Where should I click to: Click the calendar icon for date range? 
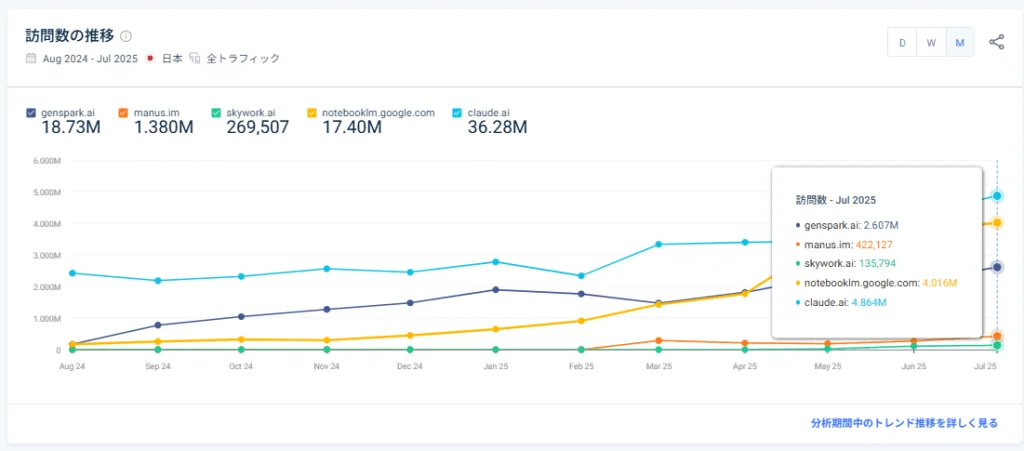pos(31,58)
